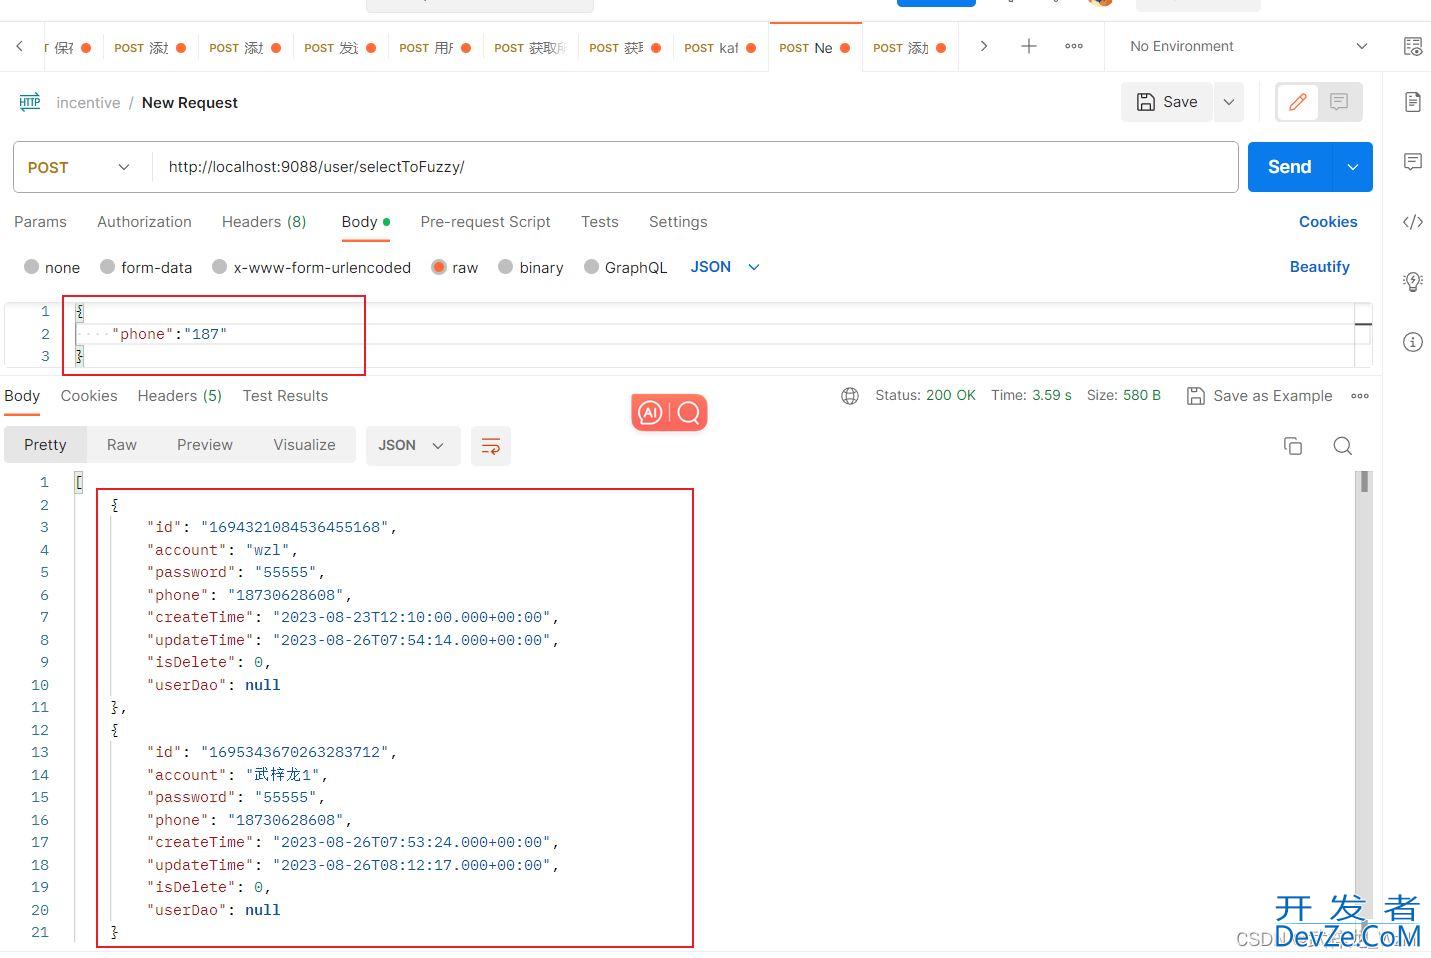Viewport: 1431px width, 958px height.
Task: Click the copy response icon
Action: [x=1292, y=446]
